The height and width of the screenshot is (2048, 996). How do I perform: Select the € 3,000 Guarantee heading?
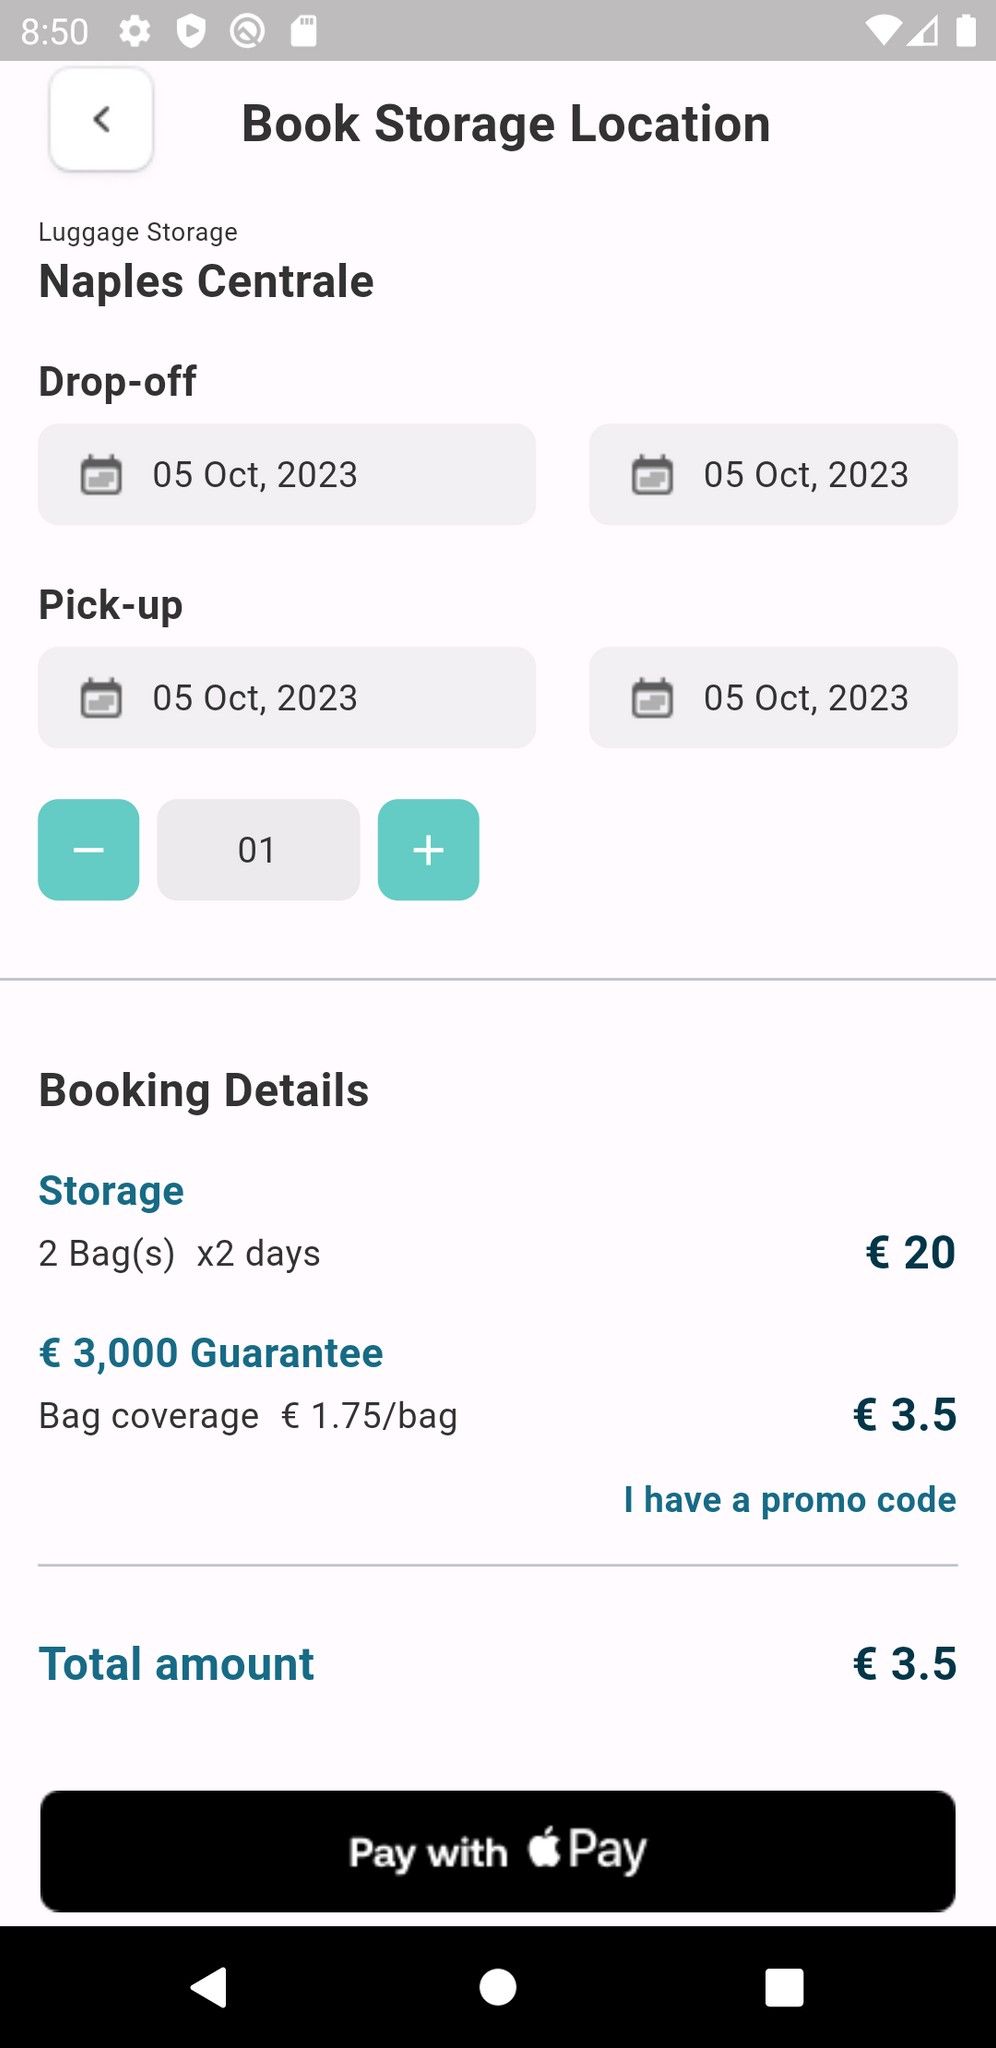point(210,1352)
